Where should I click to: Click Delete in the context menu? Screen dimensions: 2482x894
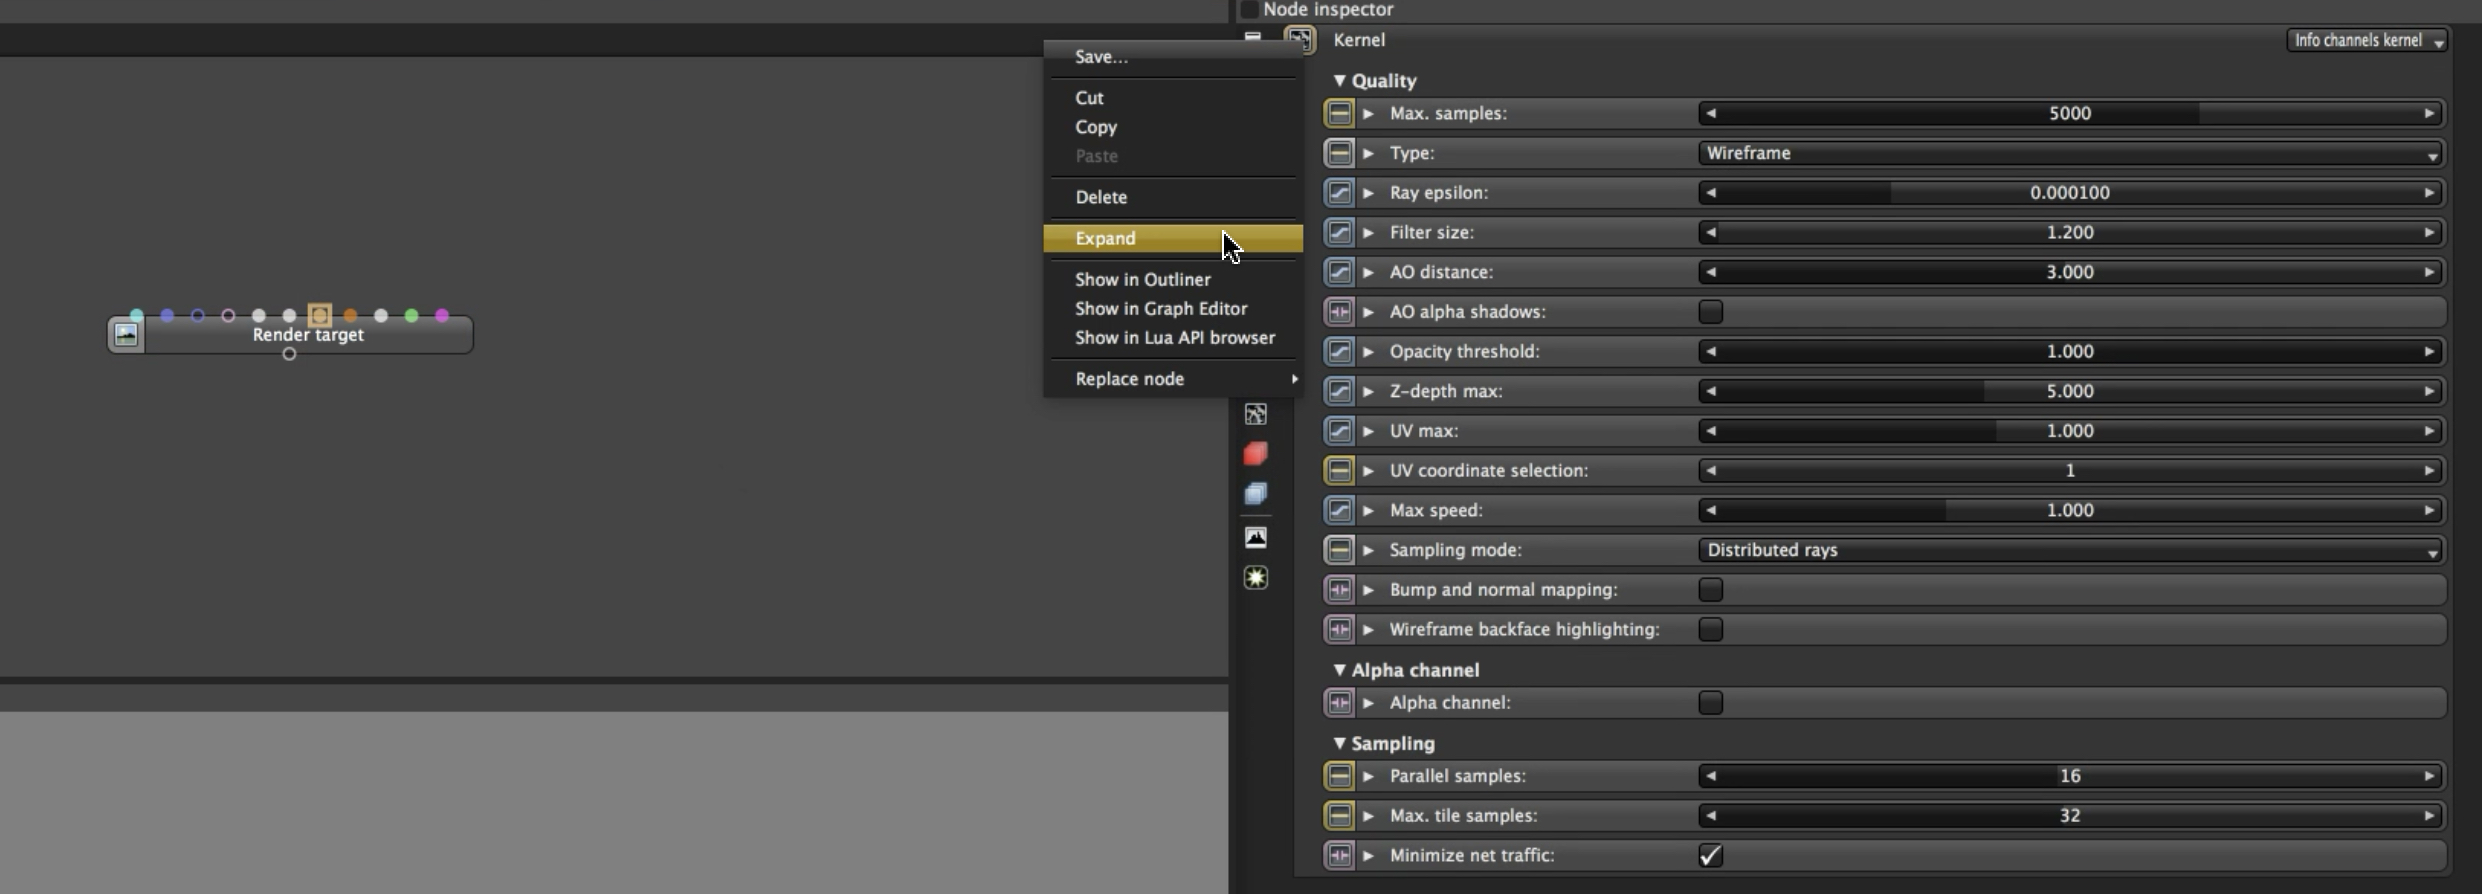[1101, 197]
